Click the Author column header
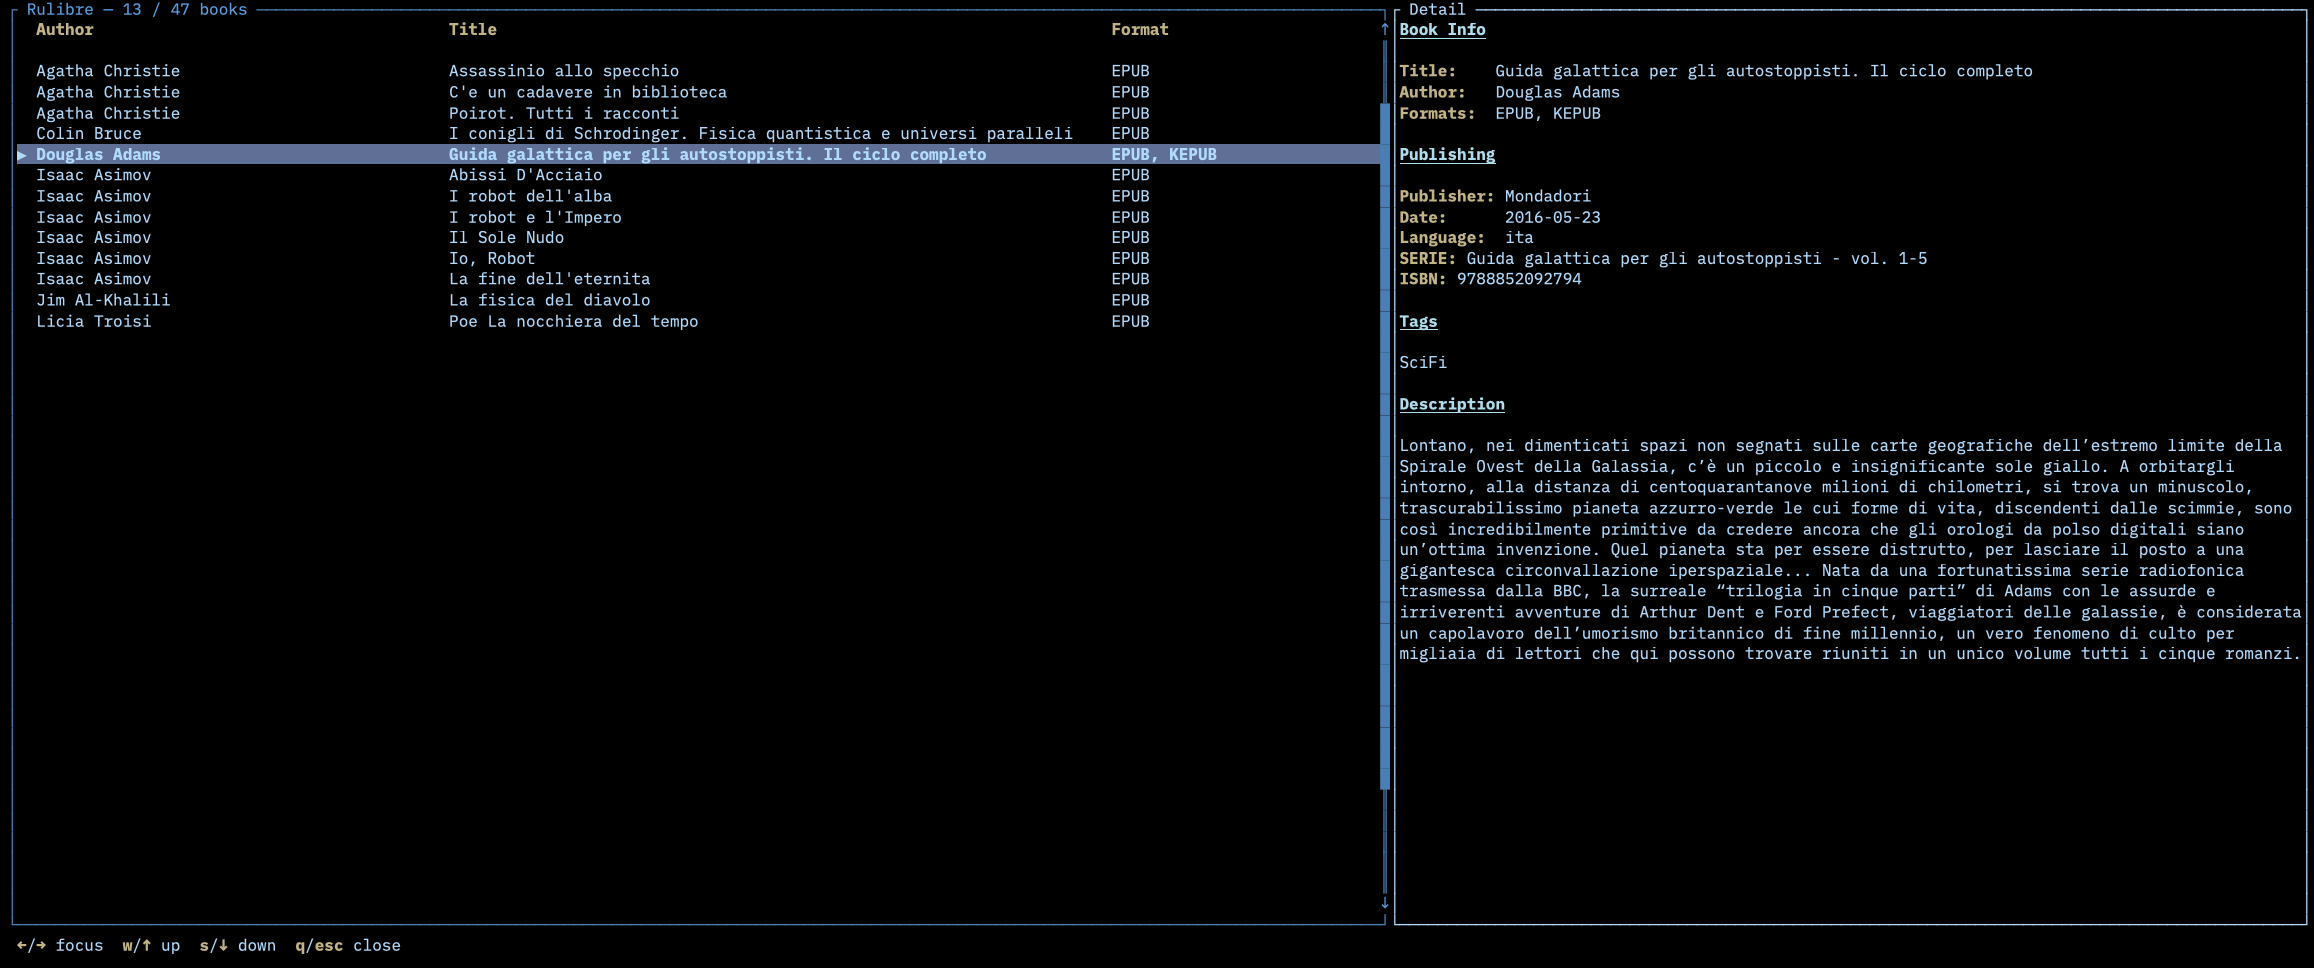2314x968 pixels. tap(64, 29)
